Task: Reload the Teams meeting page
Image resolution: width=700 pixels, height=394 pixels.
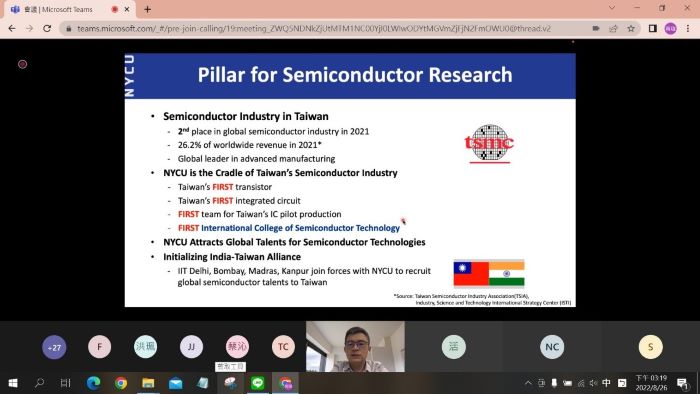Action: click(x=47, y=28)
